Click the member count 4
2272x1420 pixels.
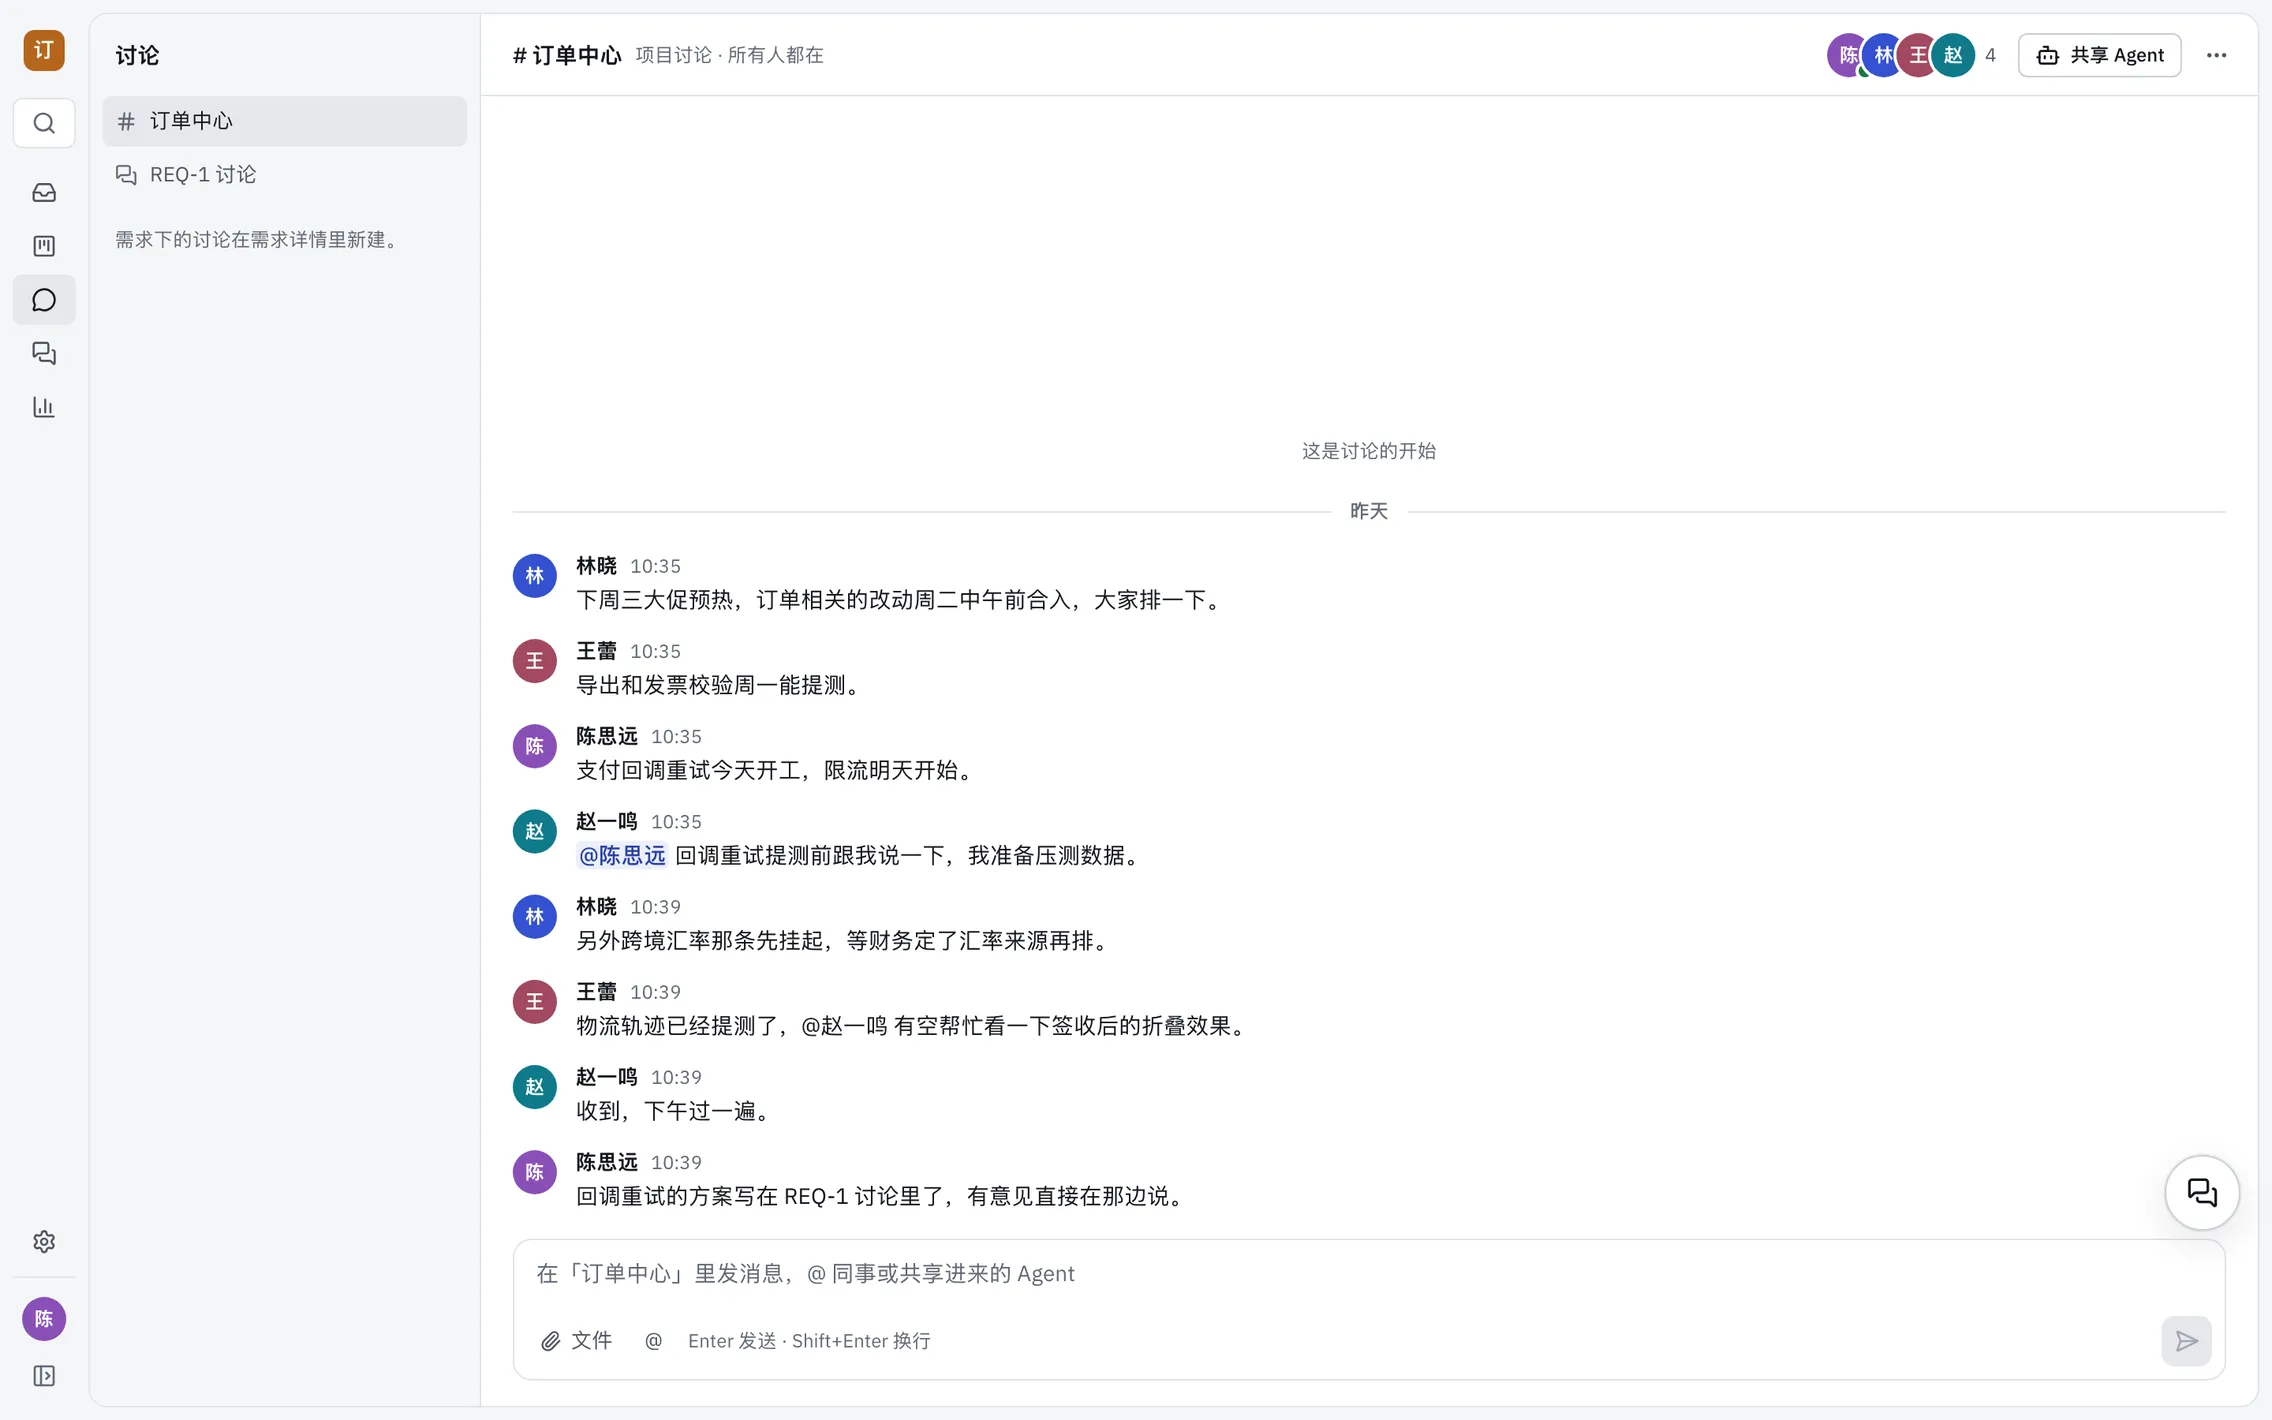point(1990,55)
